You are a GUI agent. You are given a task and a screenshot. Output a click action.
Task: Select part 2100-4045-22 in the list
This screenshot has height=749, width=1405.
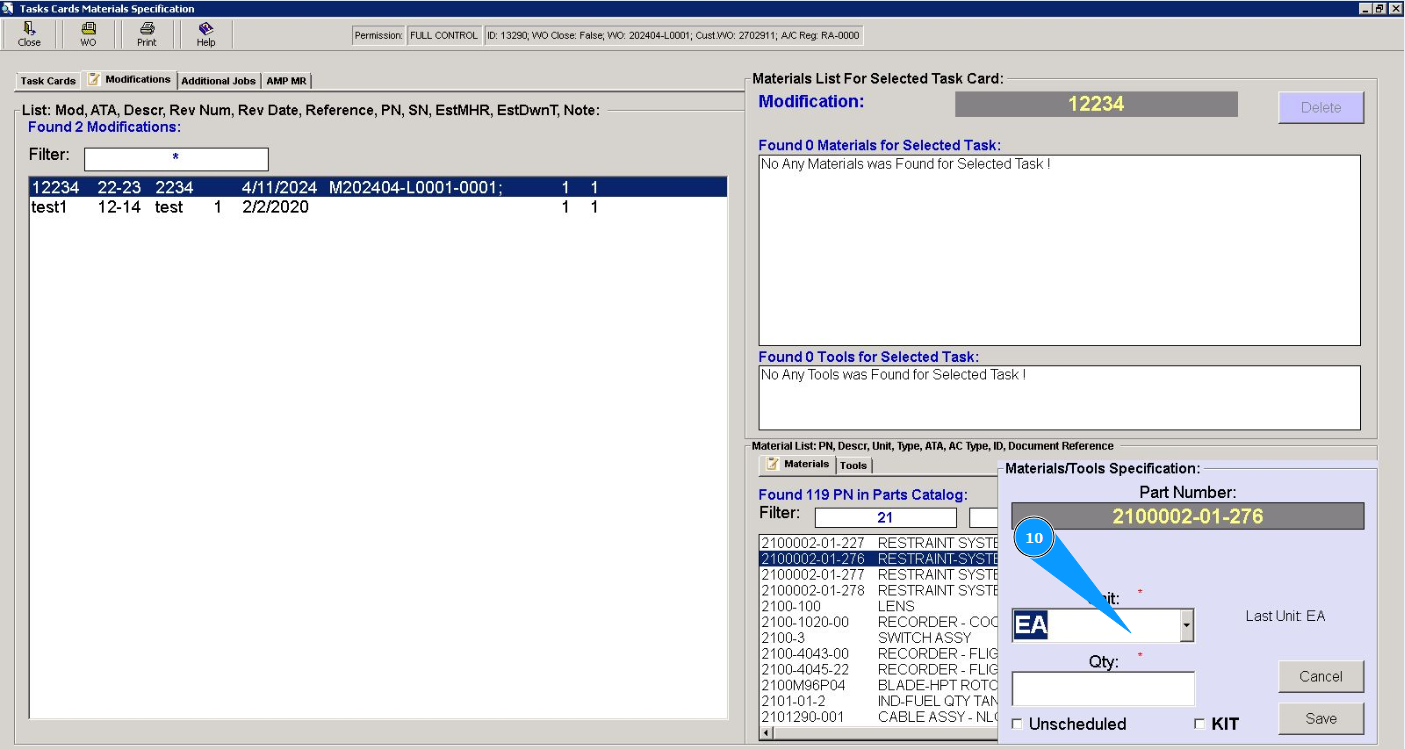[x=879, y=670]
